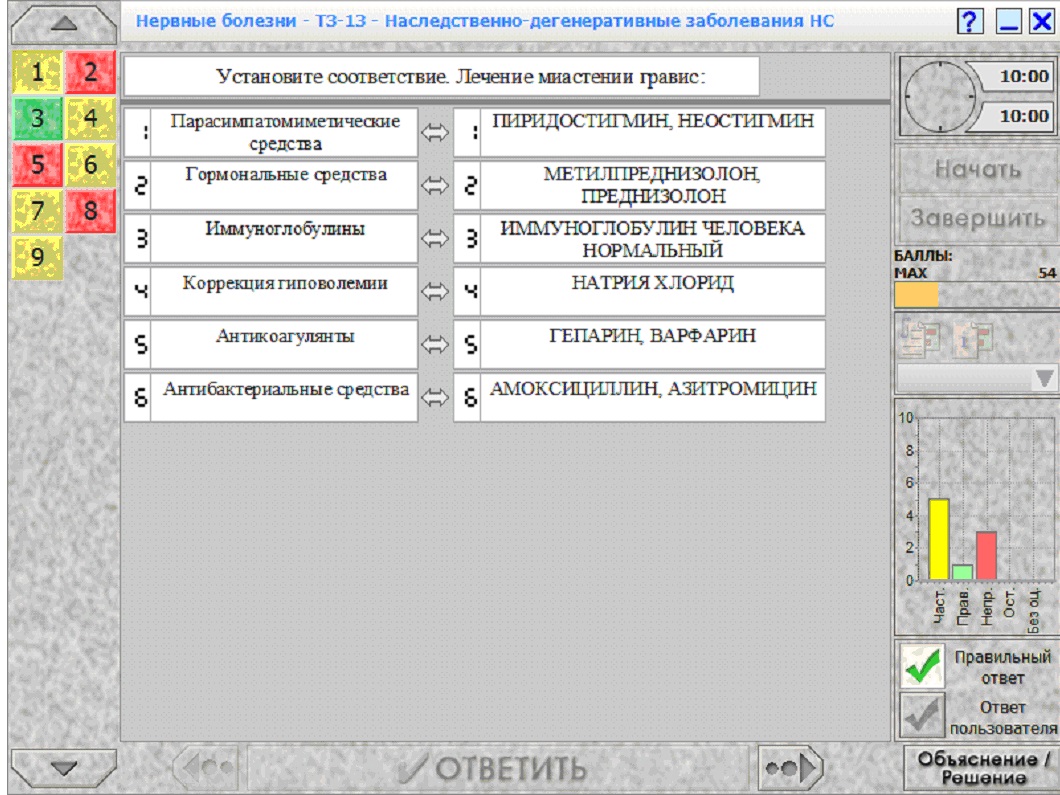The width and height of the screenshot is (1060, 795).
Task: Click the orange score progress bar
Action: coord(916,295)
